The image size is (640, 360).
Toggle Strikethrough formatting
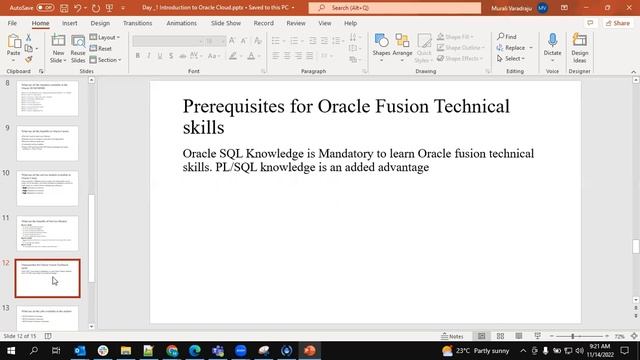182,56
